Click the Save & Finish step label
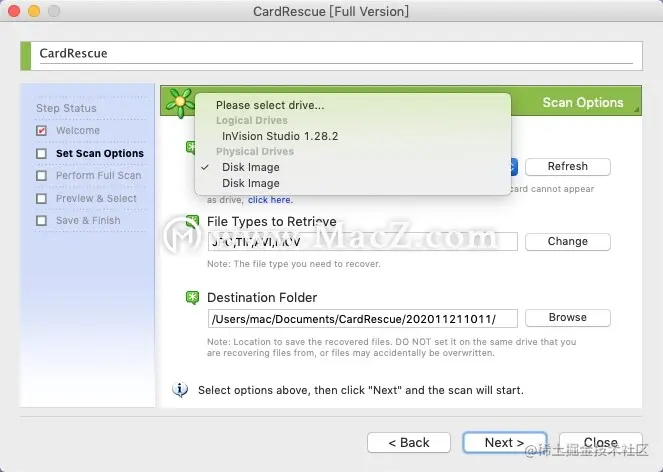663x472 pixels. [x=88, y=220]
